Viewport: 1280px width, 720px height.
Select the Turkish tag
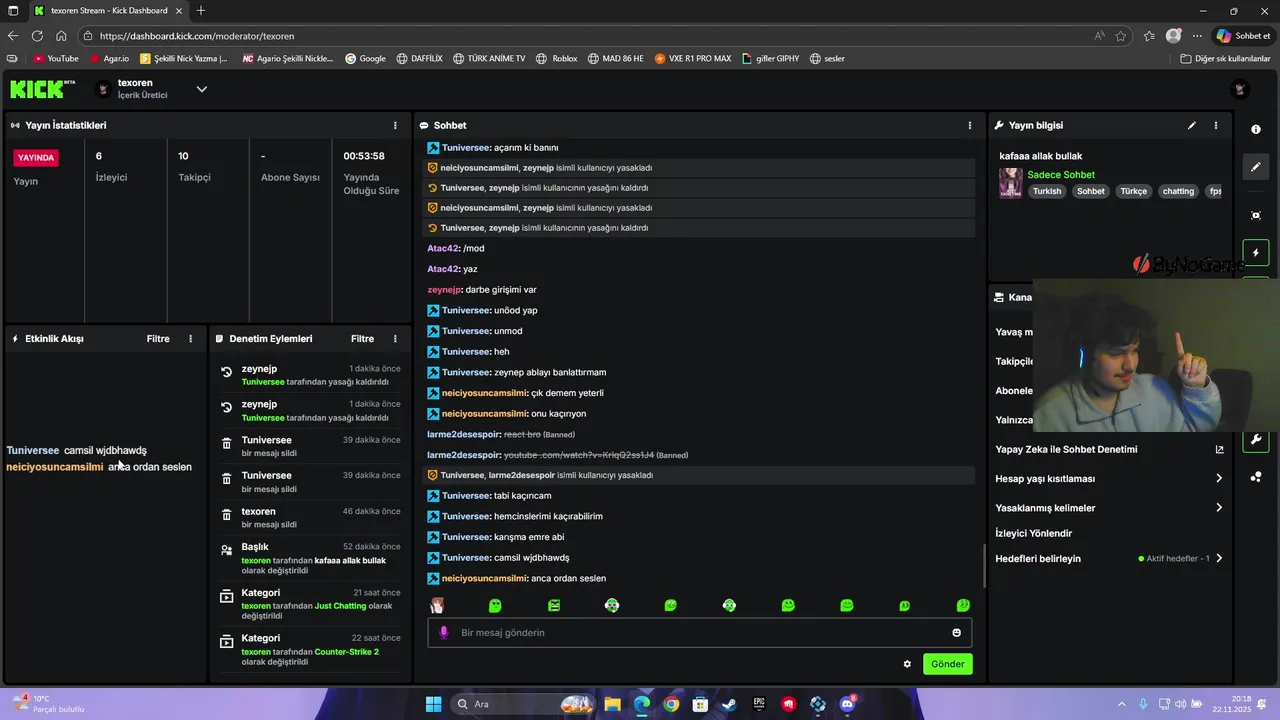[x=1047, y=191]
